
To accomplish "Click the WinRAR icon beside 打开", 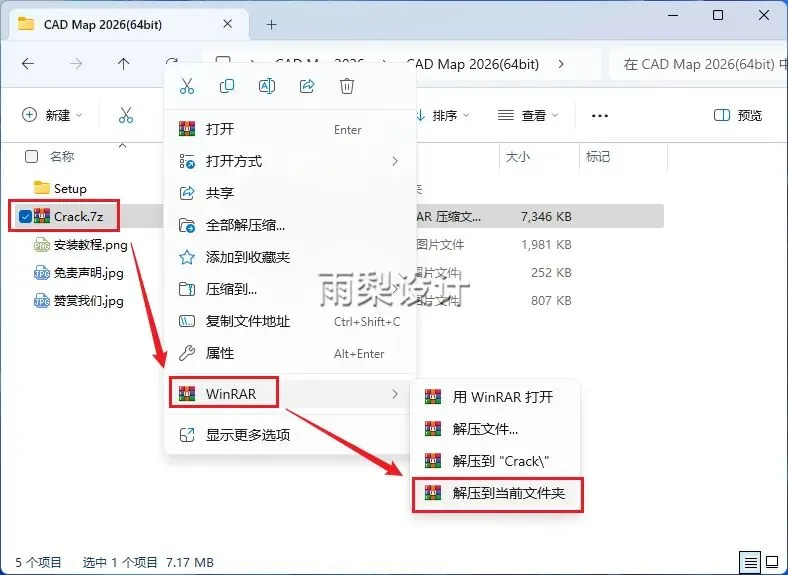I will coord(187,129).
